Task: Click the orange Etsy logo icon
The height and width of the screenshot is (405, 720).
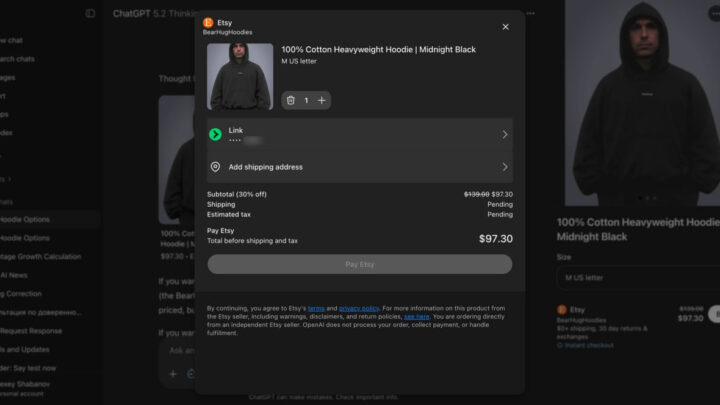Action: point(208,22)
